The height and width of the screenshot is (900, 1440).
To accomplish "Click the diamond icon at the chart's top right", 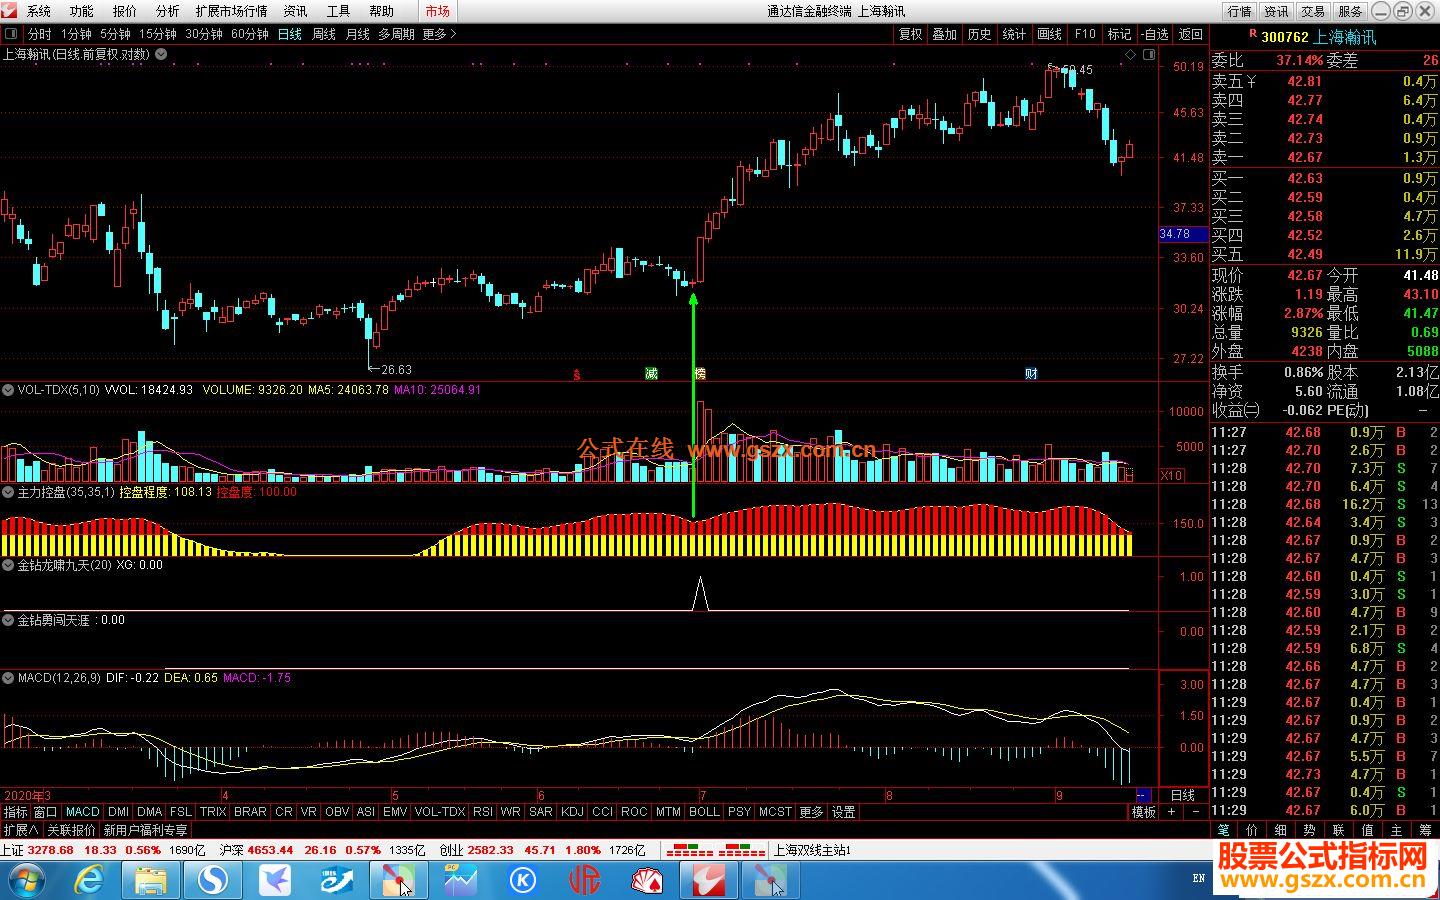I will [x=1130, y=55].
